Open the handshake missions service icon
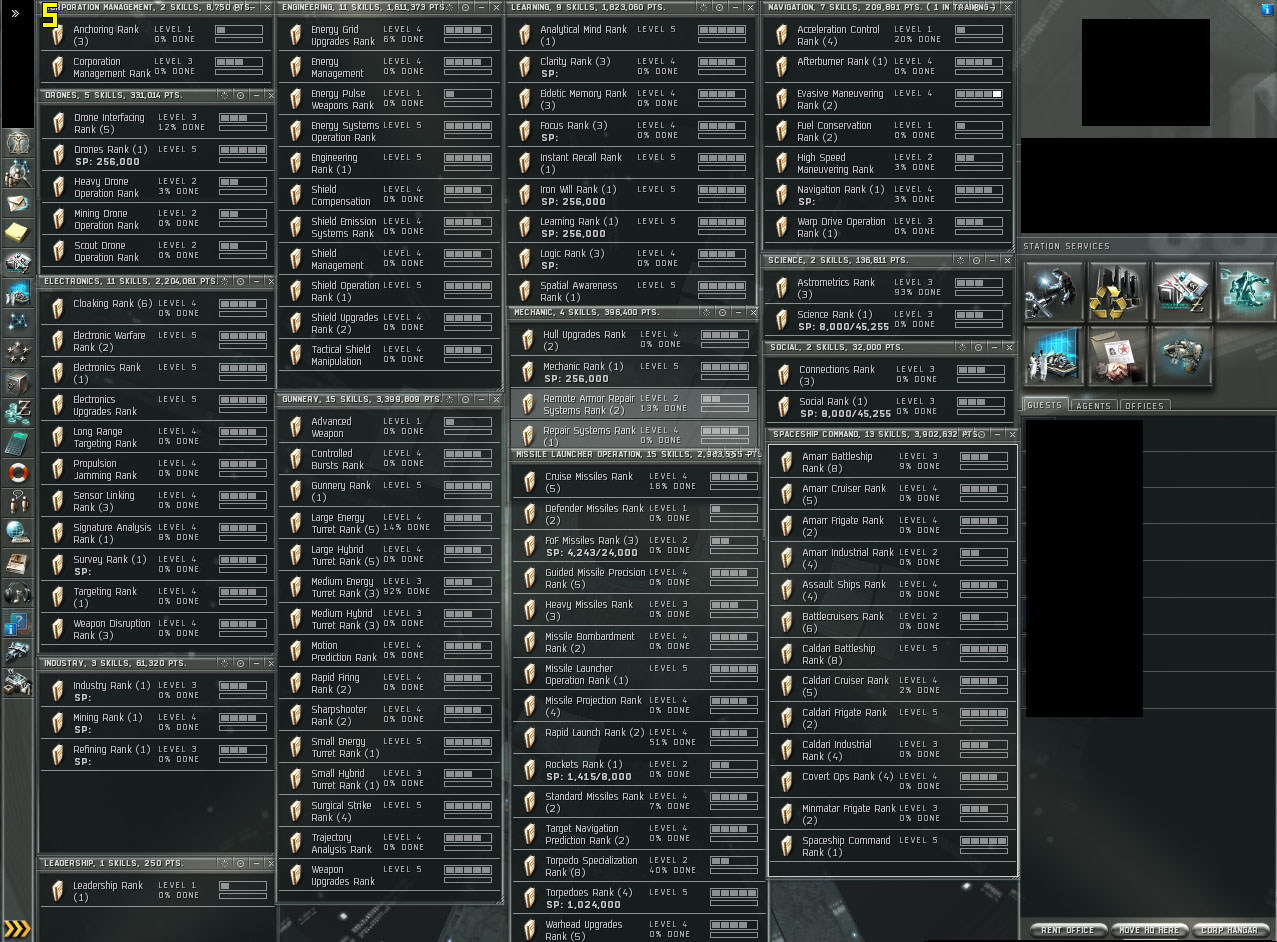The height and width of the screenshot is (942, 1277). [1117, 356]
